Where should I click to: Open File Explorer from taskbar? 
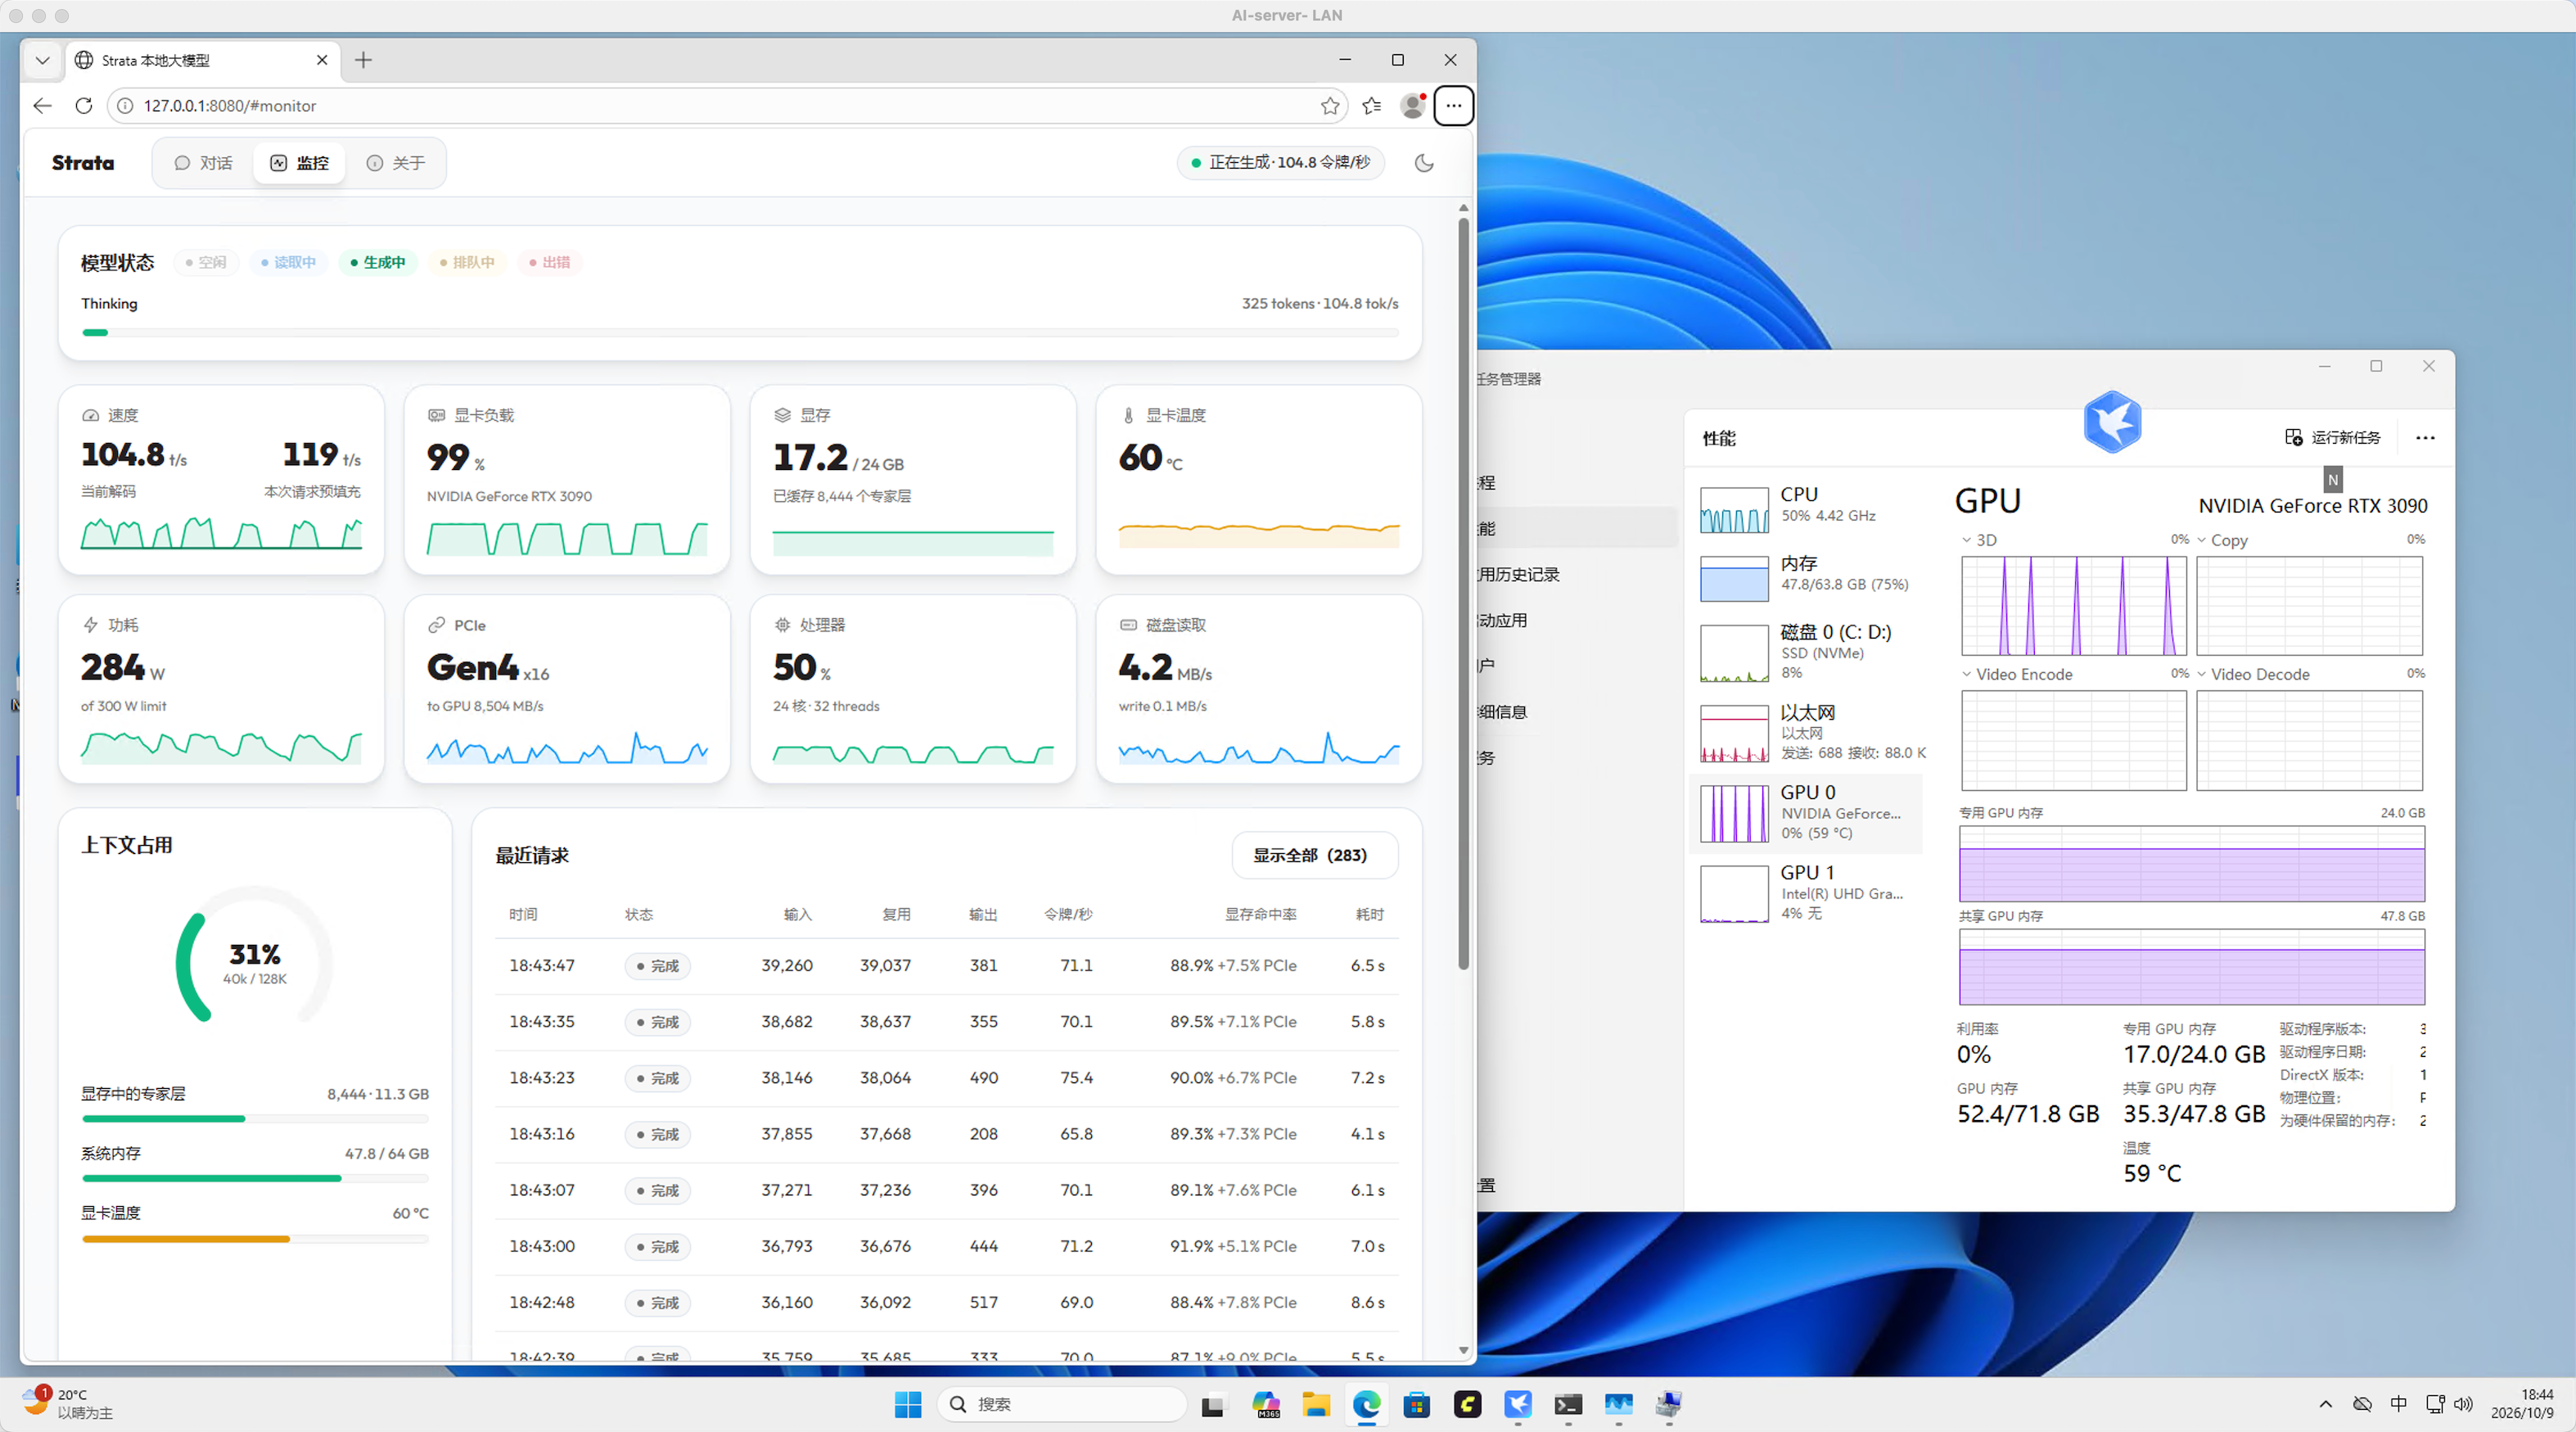[1316, 1404]
